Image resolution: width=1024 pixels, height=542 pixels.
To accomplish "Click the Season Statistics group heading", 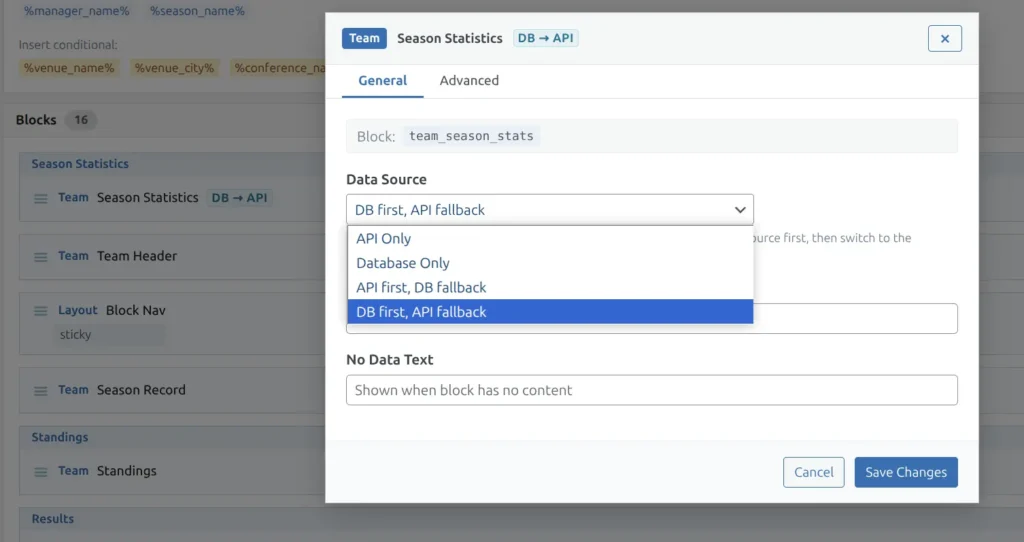I will click(x=80, y=164).
